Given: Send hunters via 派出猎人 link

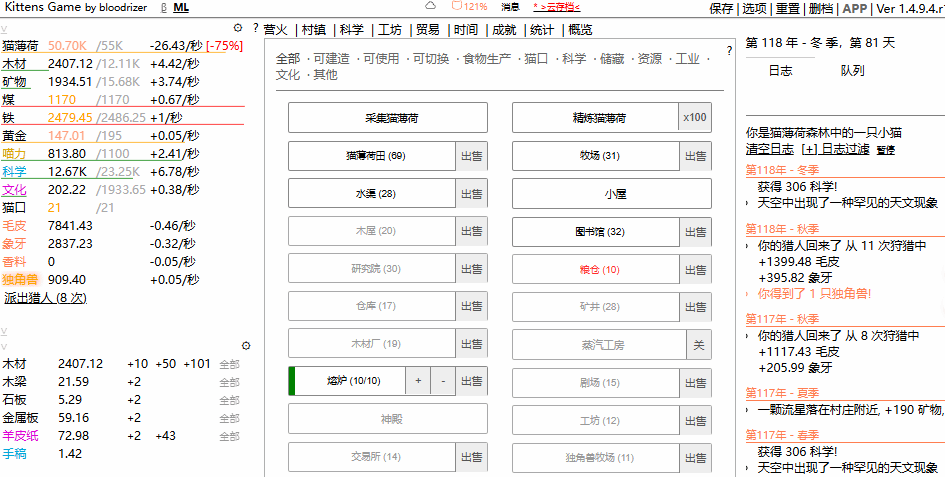Looking at the screenshot, I should click(45, 298).
